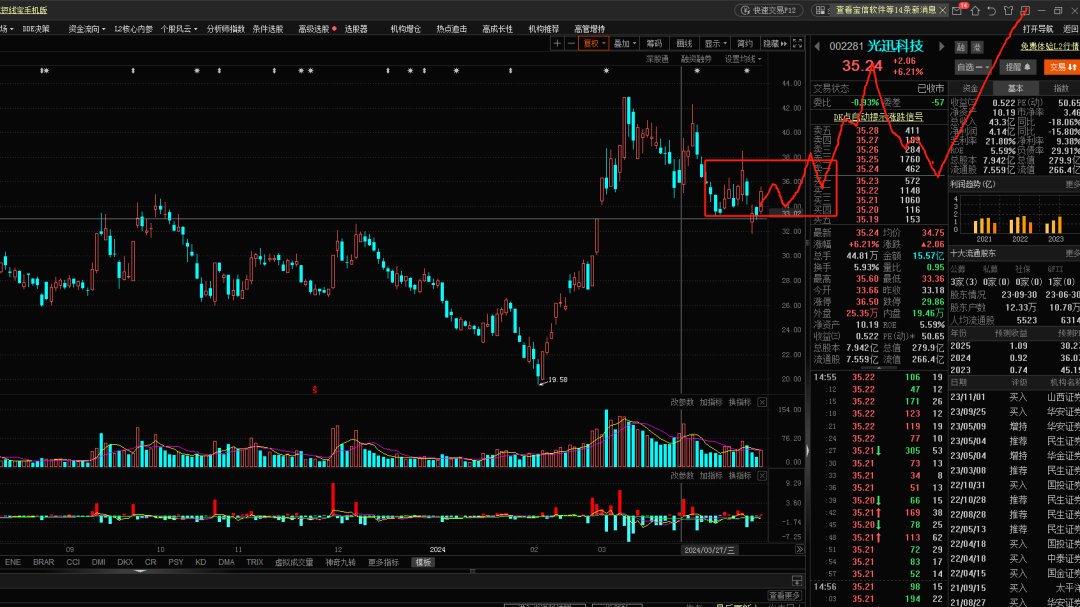
Task: Click the 快速交易F12 quick trade button
Action: click(768, 10)
